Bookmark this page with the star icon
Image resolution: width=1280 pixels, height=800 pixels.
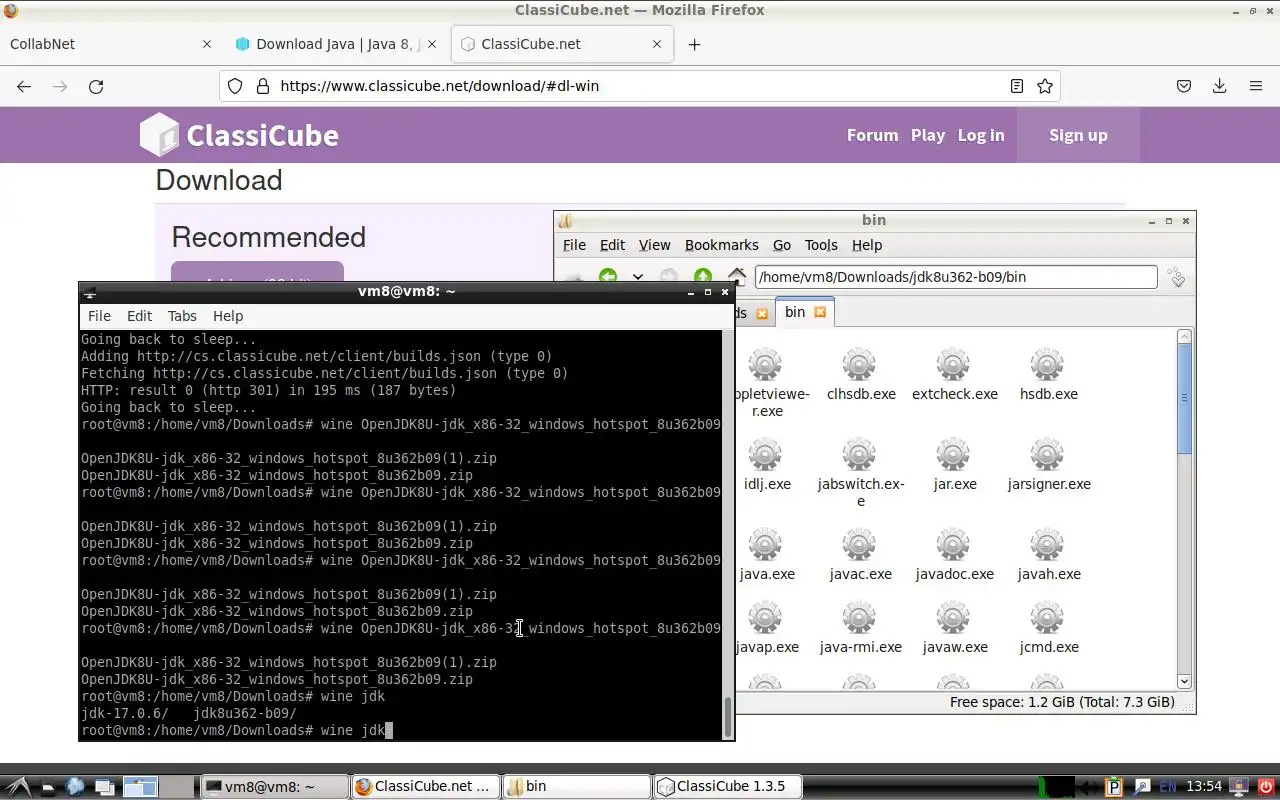[1045, 86]
